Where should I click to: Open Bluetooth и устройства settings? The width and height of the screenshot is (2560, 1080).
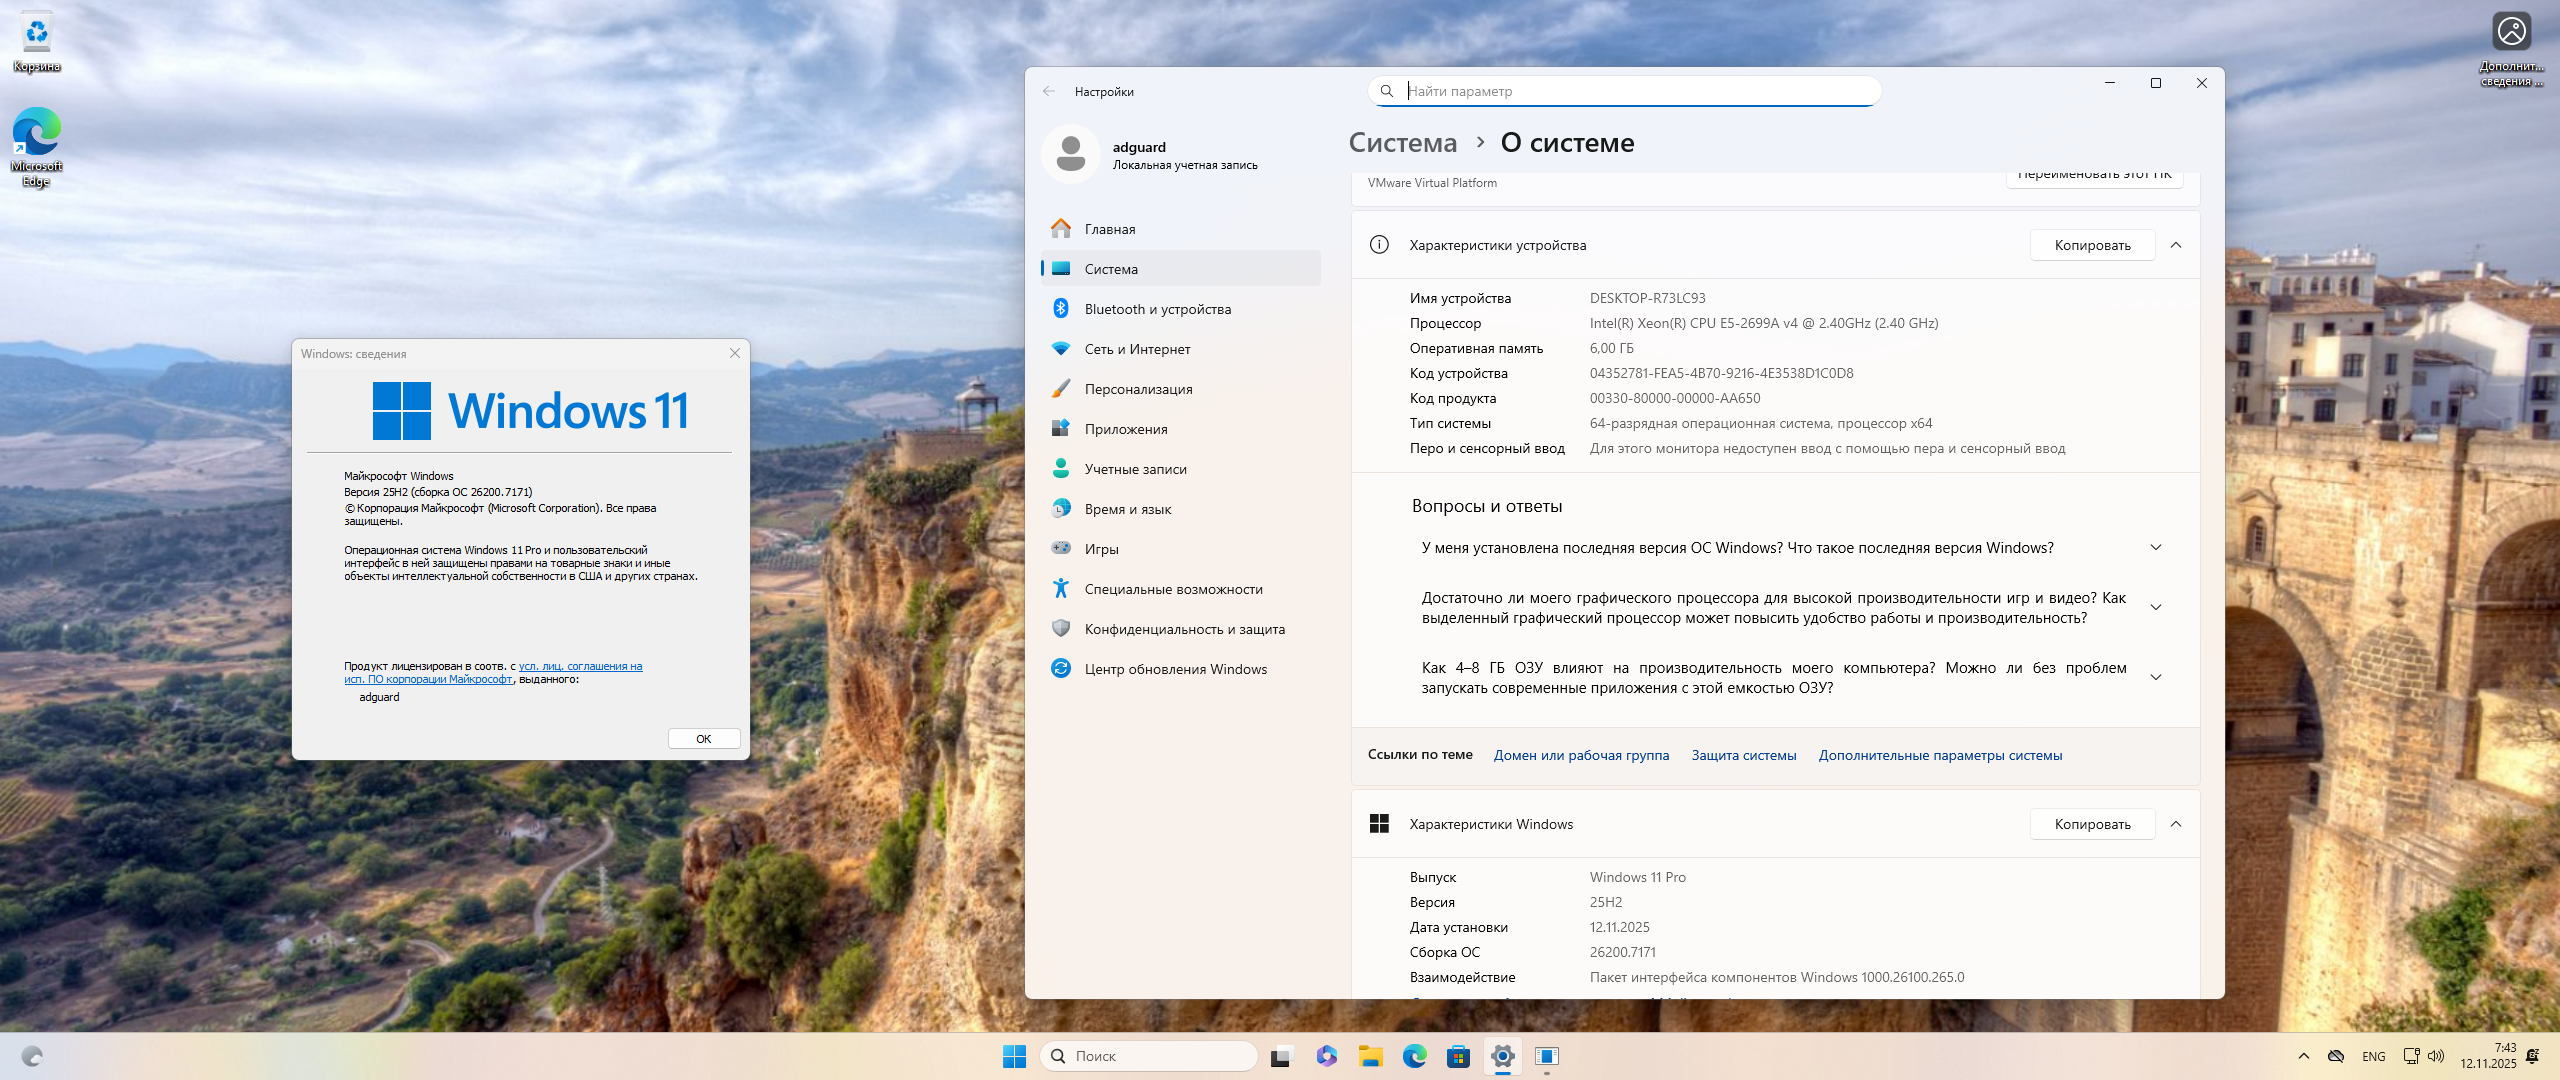[x=1157, y=309]
